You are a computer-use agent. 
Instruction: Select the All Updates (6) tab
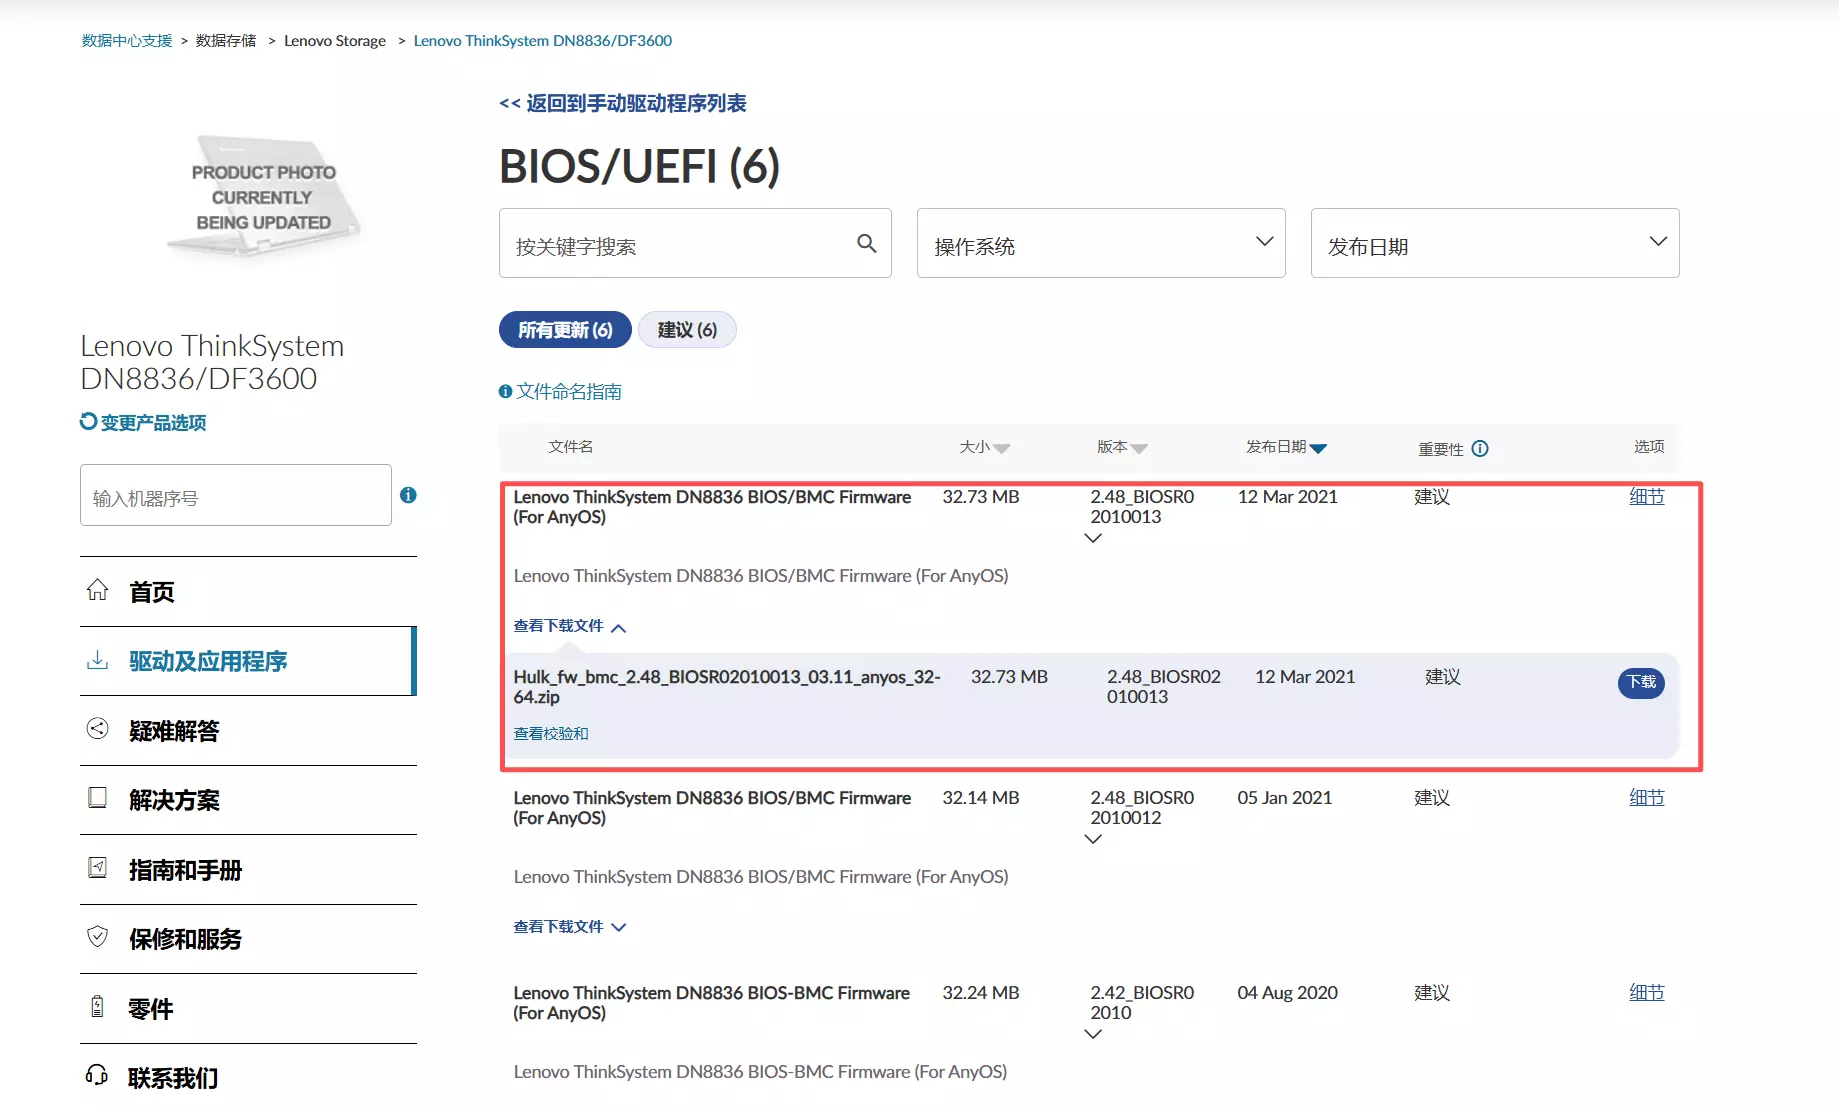point(565,330)
